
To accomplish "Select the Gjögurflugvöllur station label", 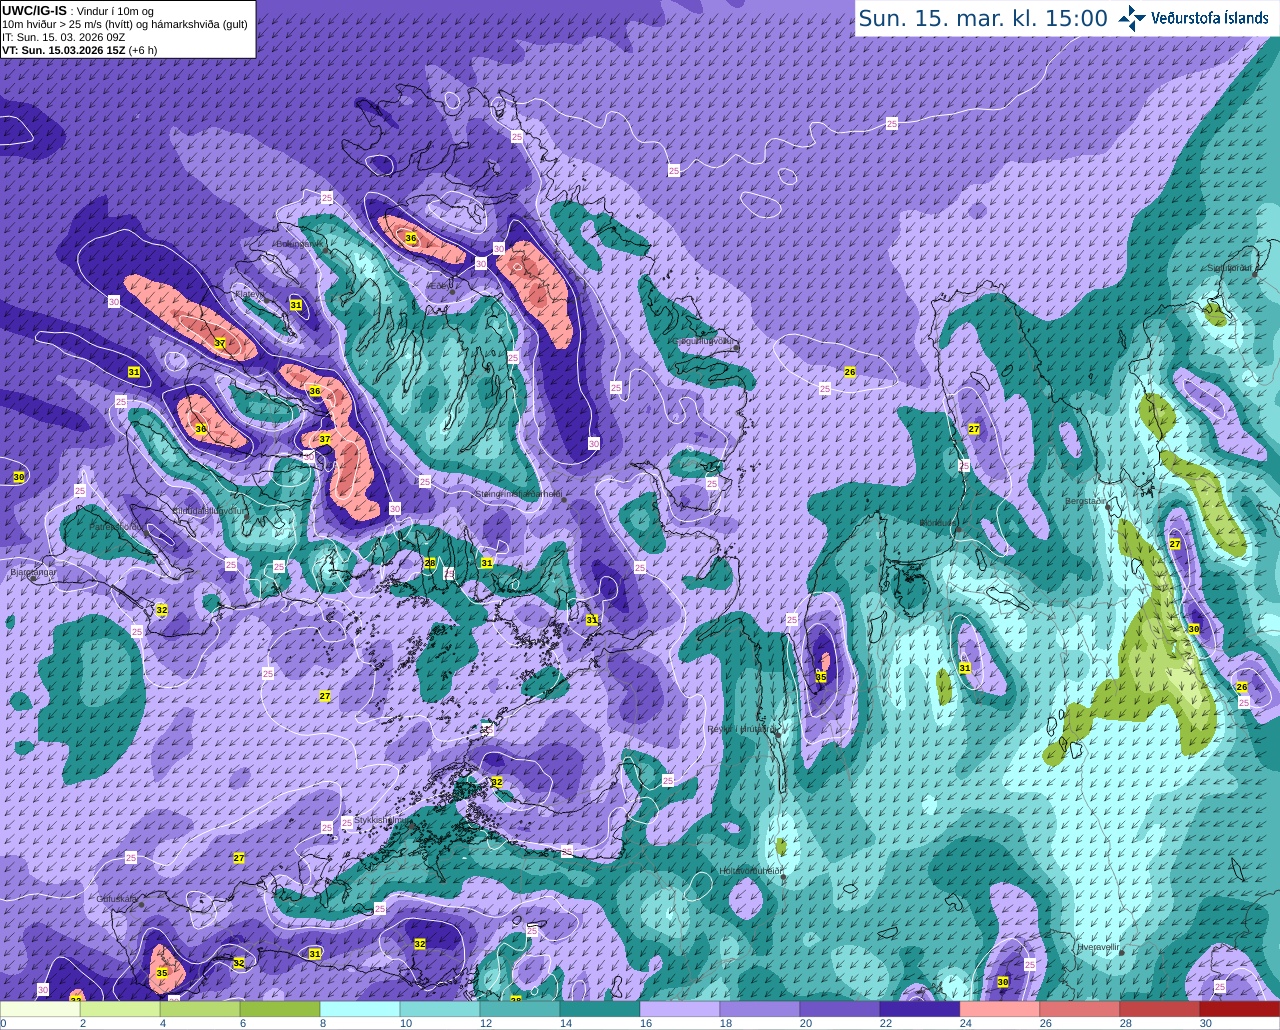I will click(x=705, y=341).
